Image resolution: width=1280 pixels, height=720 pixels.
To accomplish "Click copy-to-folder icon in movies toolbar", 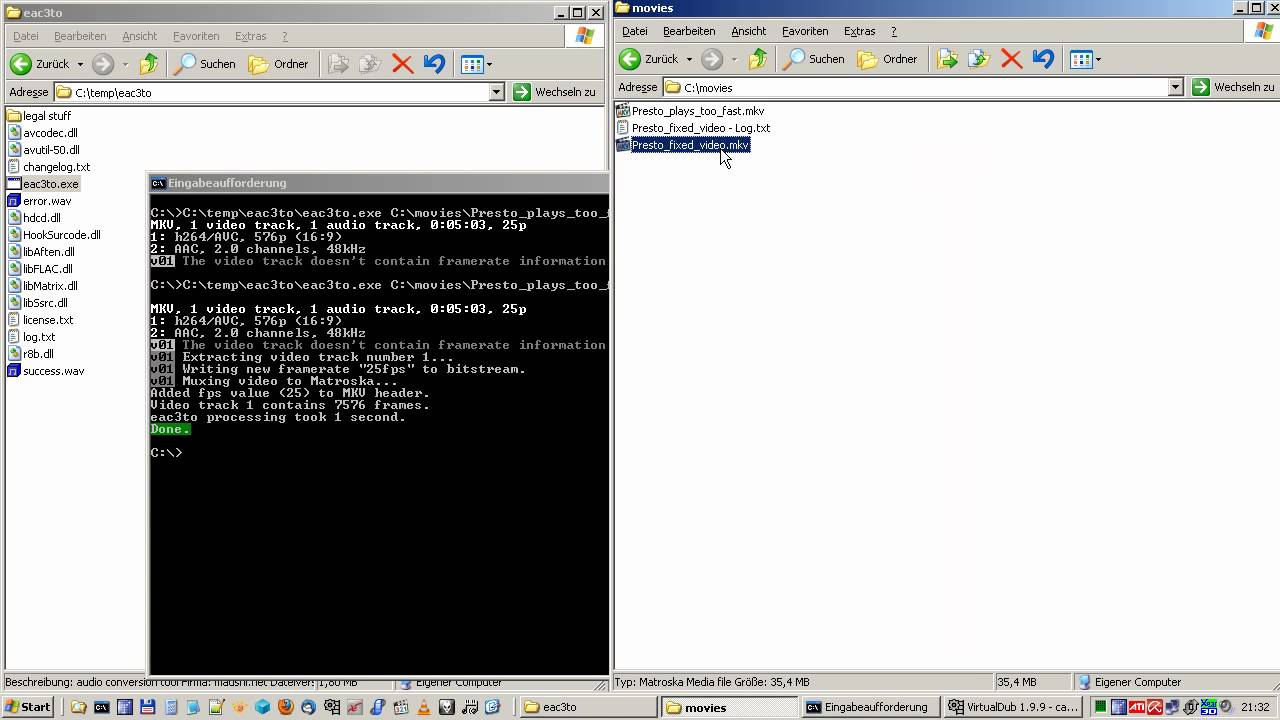I will [x=979, y=59].
